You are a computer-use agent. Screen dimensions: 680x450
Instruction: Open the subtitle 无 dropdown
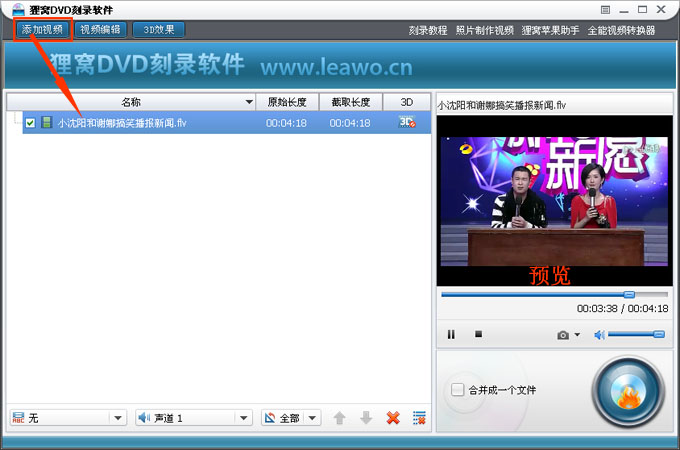[69, 418]
